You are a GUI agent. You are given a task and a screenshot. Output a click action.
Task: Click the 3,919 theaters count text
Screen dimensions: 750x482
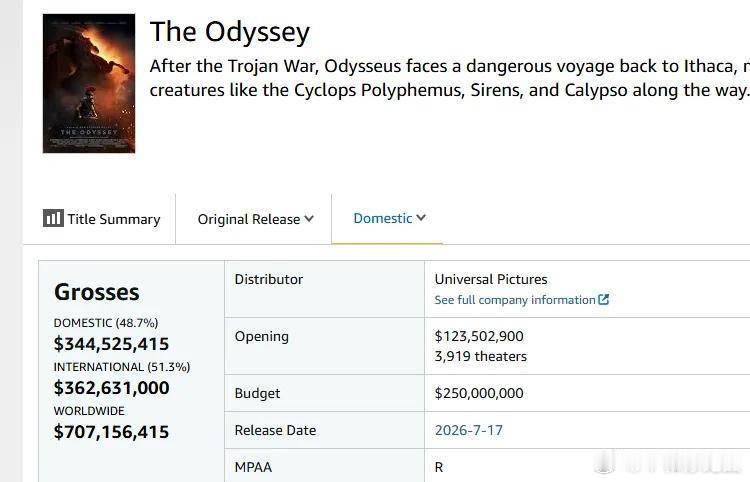coord(480,356)
